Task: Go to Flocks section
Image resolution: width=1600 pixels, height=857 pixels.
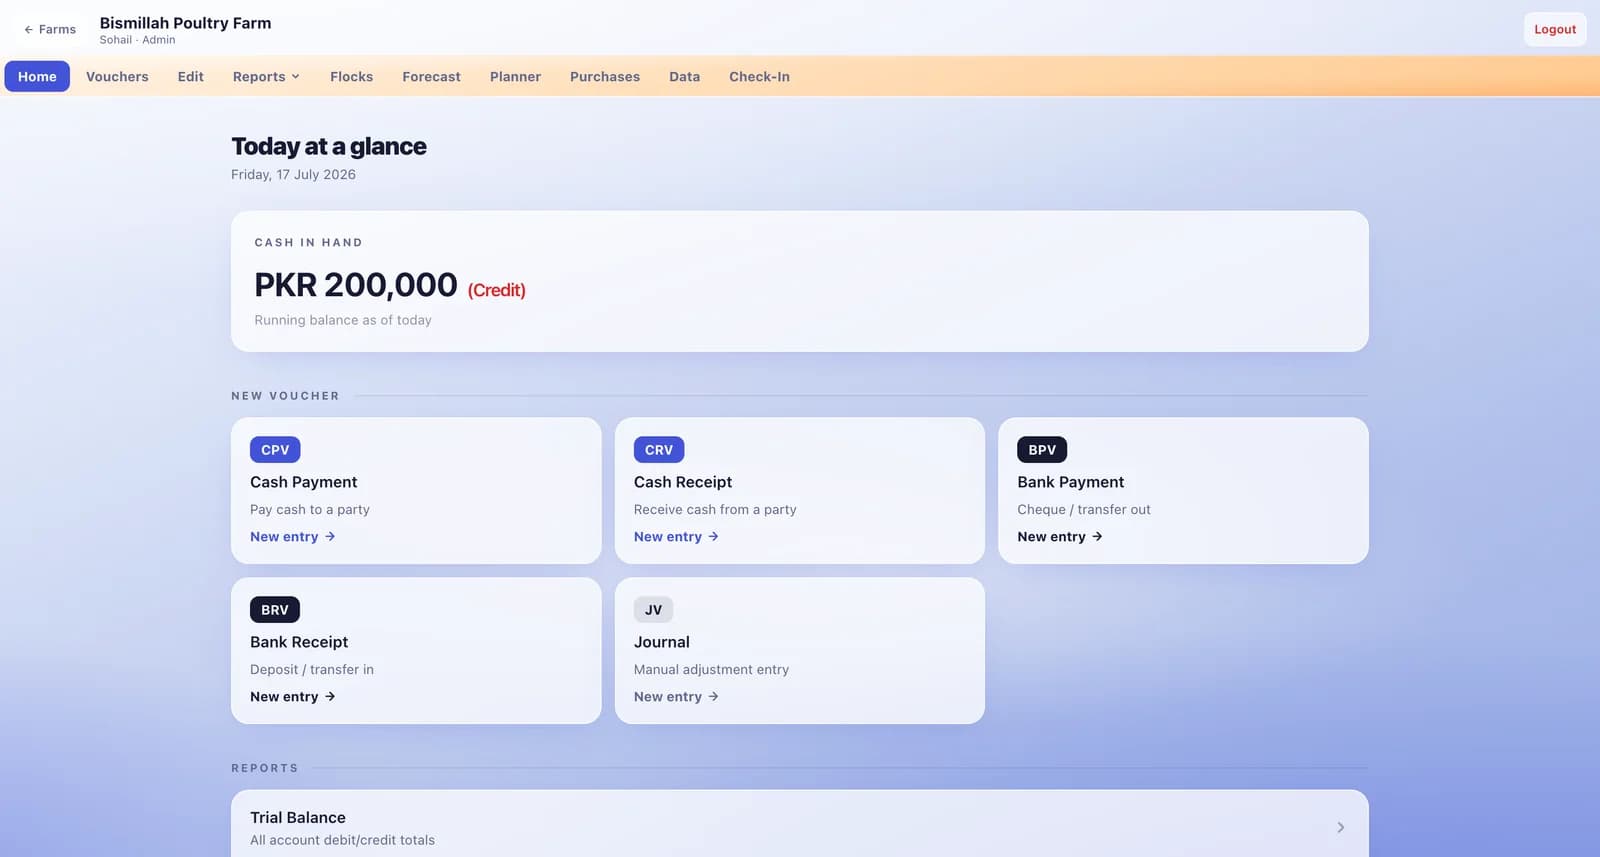Action: [x=351, y=76]
